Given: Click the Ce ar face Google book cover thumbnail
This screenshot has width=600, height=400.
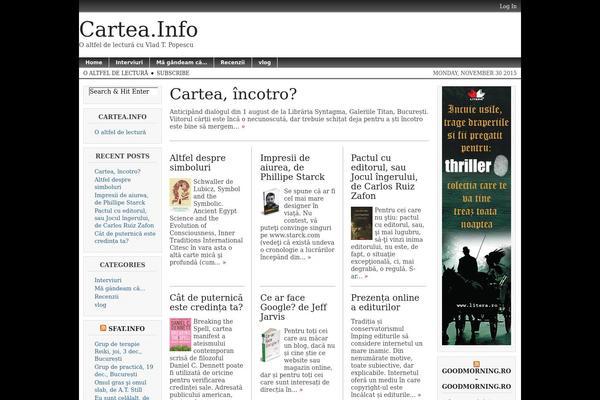Looking at the screenshot, I should click(271, 345).
